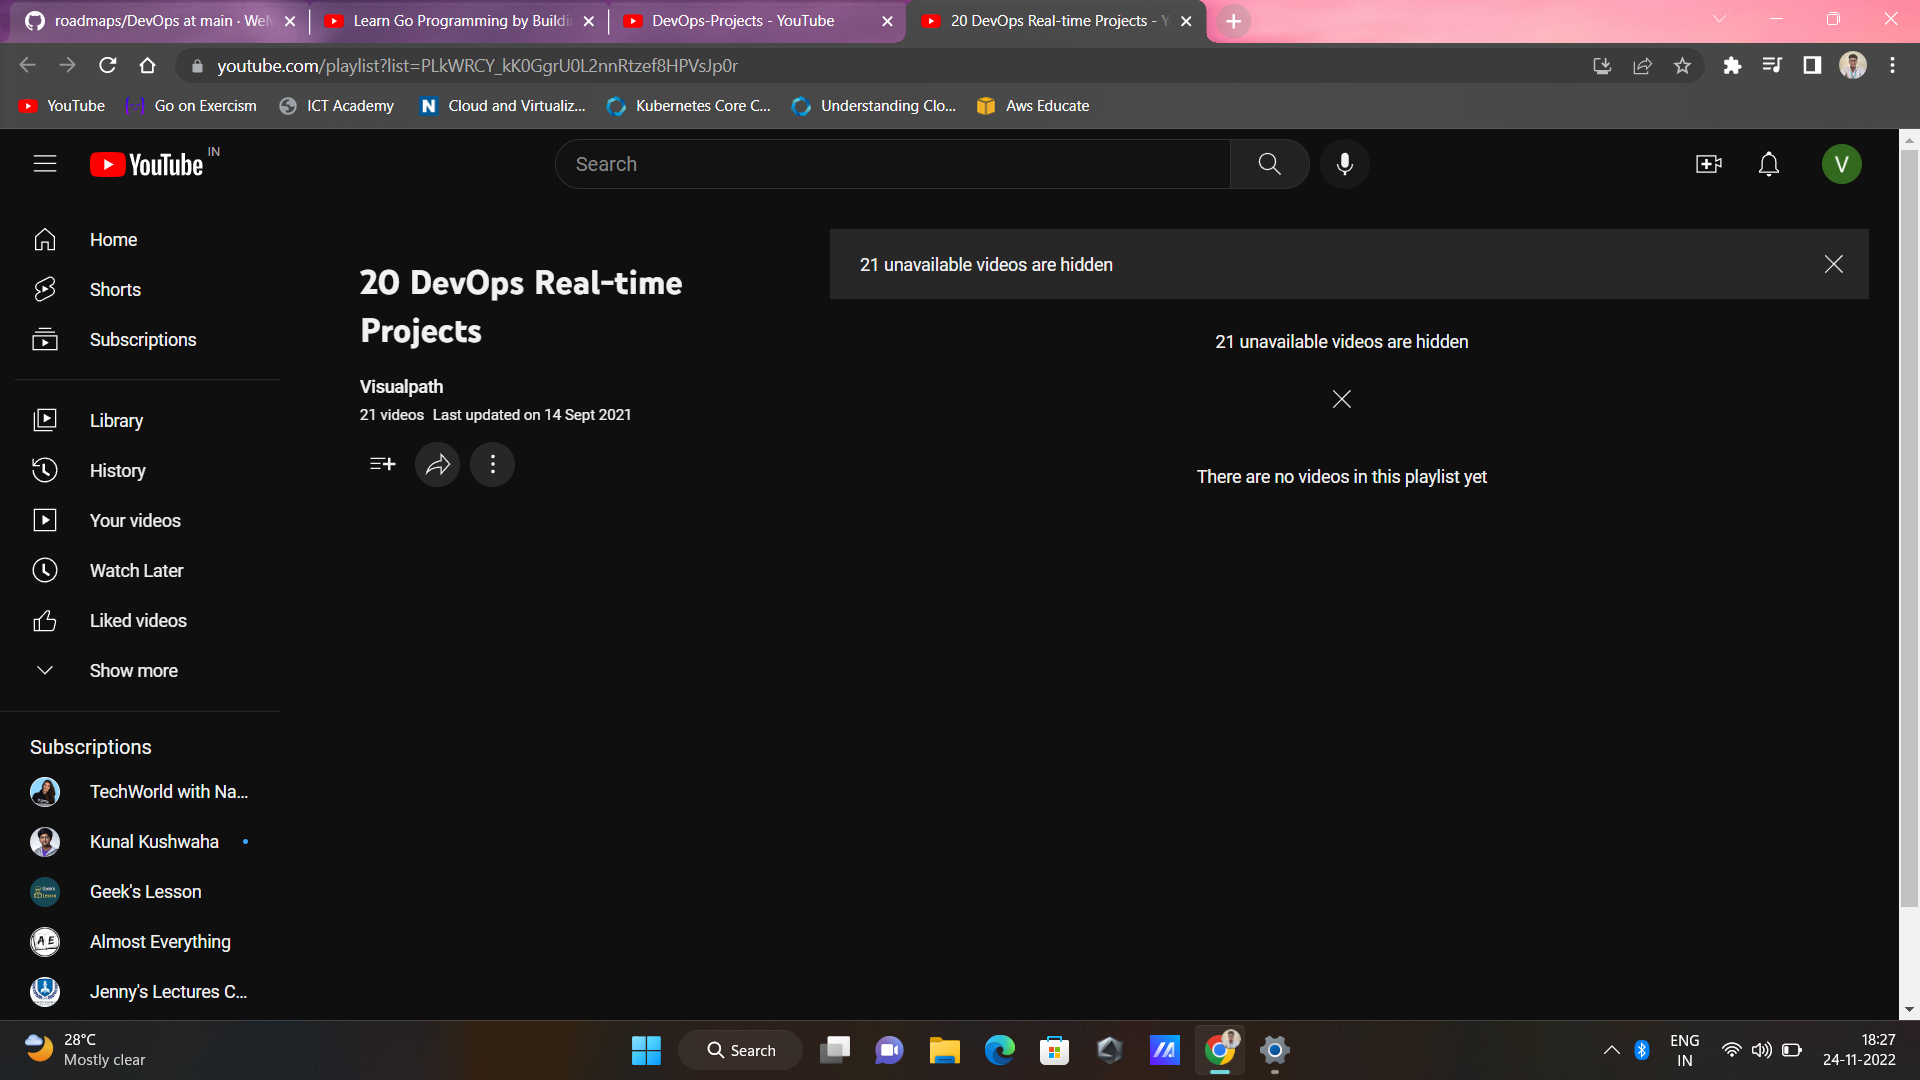Click the YouTube search input field
Image resolution: width=1920 pixels, height=1080 pixels.
click(x=890, y=164)
